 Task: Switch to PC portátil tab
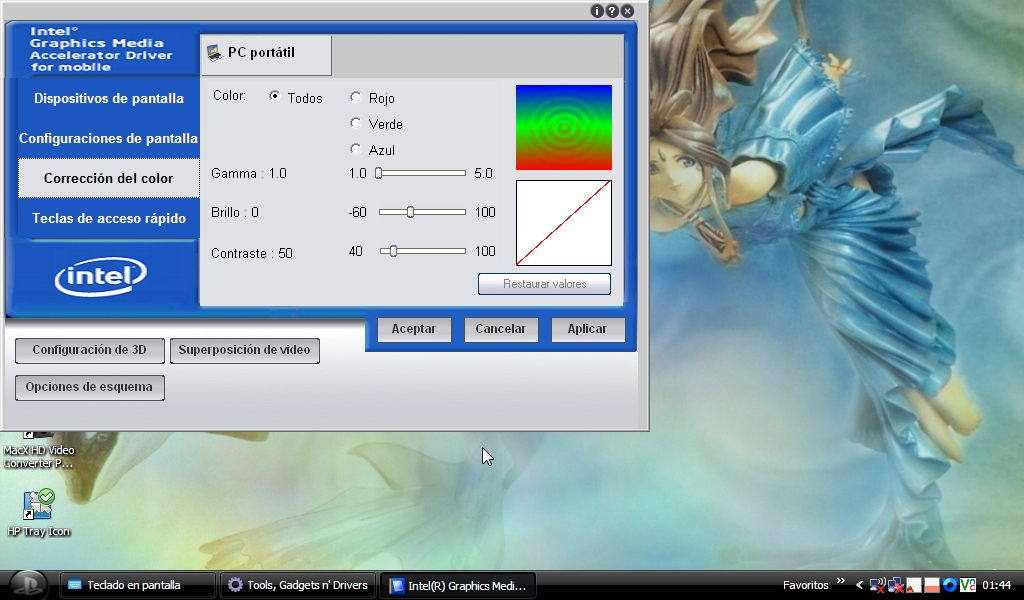(266, 55)
